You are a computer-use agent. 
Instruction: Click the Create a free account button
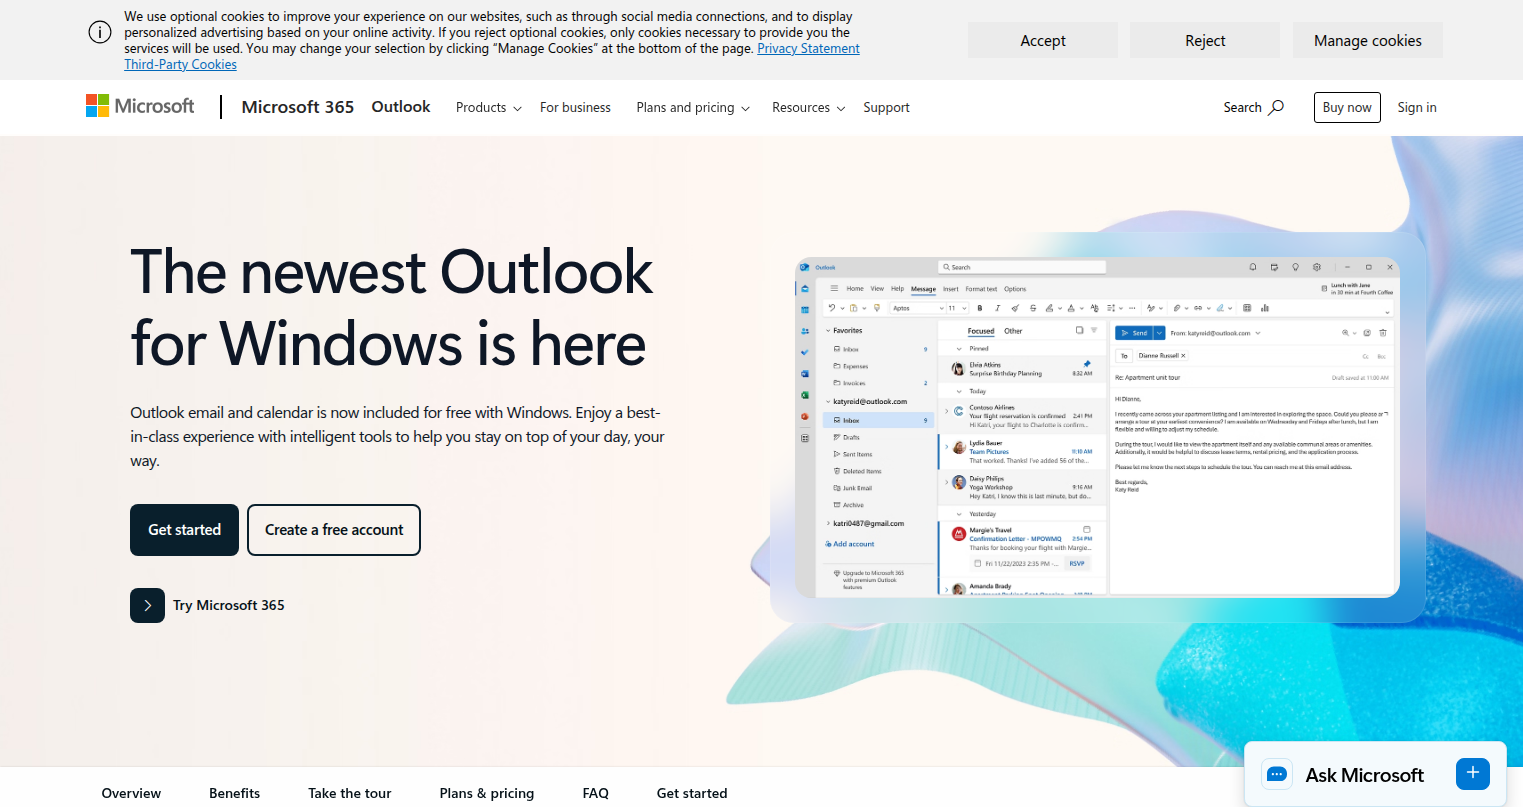point(333,530)
